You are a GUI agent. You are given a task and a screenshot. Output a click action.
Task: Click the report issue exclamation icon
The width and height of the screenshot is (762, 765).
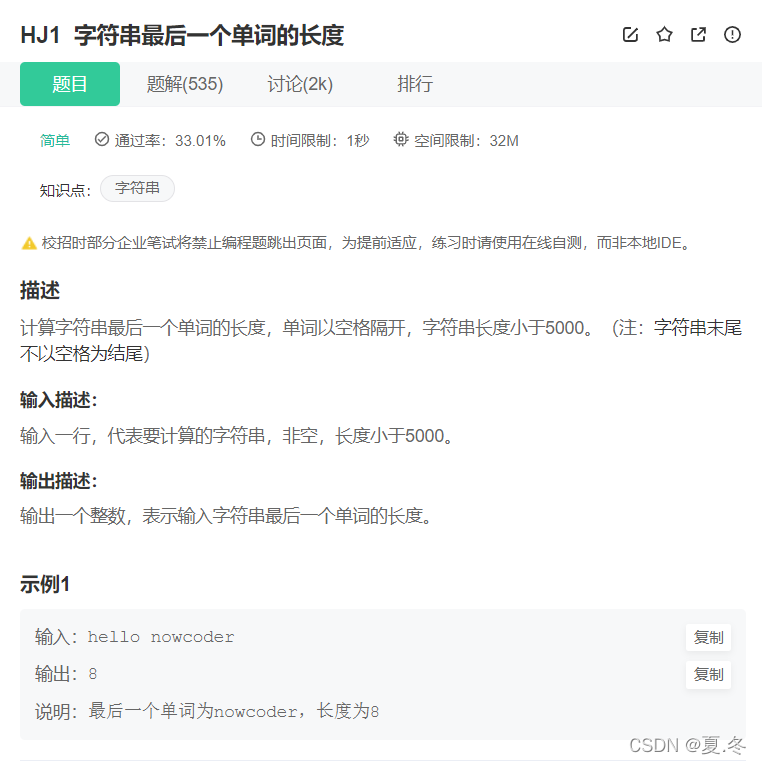click(x=732, y=35)
